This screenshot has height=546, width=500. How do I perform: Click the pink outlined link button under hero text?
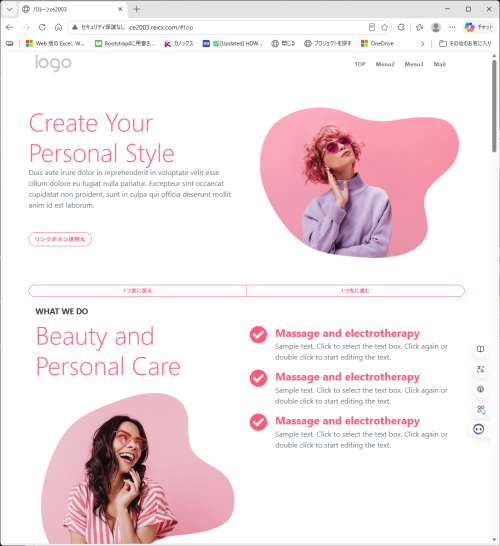[60, 239]
